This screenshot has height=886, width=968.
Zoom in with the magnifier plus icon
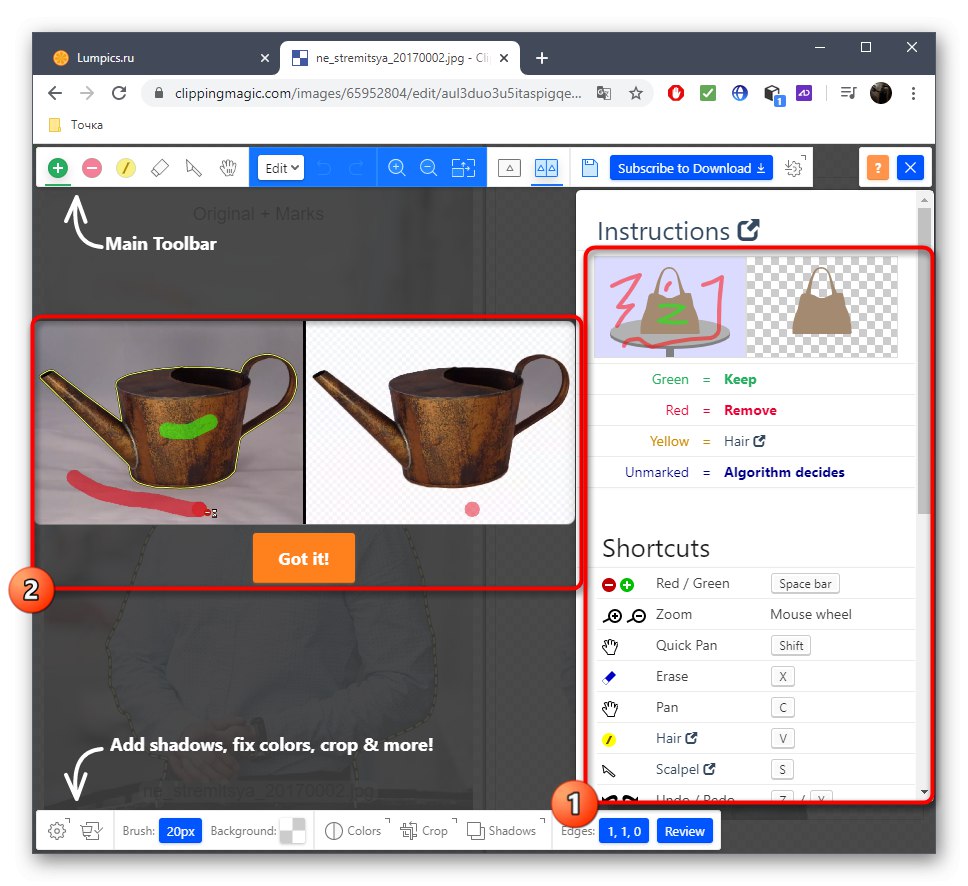click(x=396, y=168)
